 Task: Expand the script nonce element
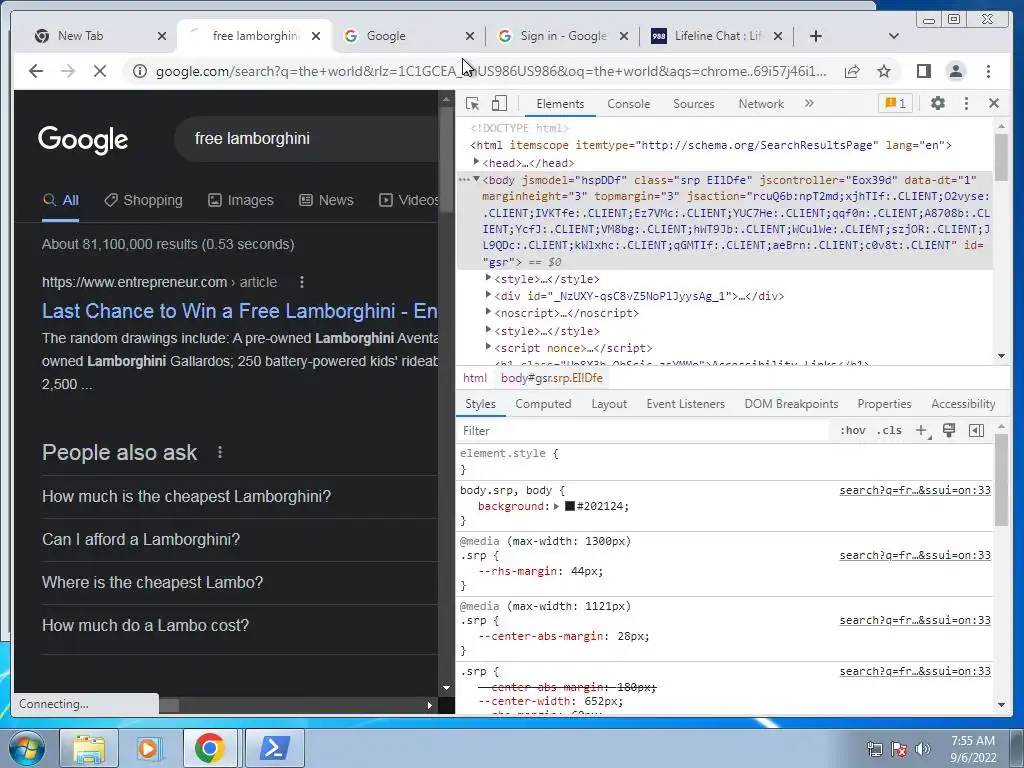tap(488, 347)
